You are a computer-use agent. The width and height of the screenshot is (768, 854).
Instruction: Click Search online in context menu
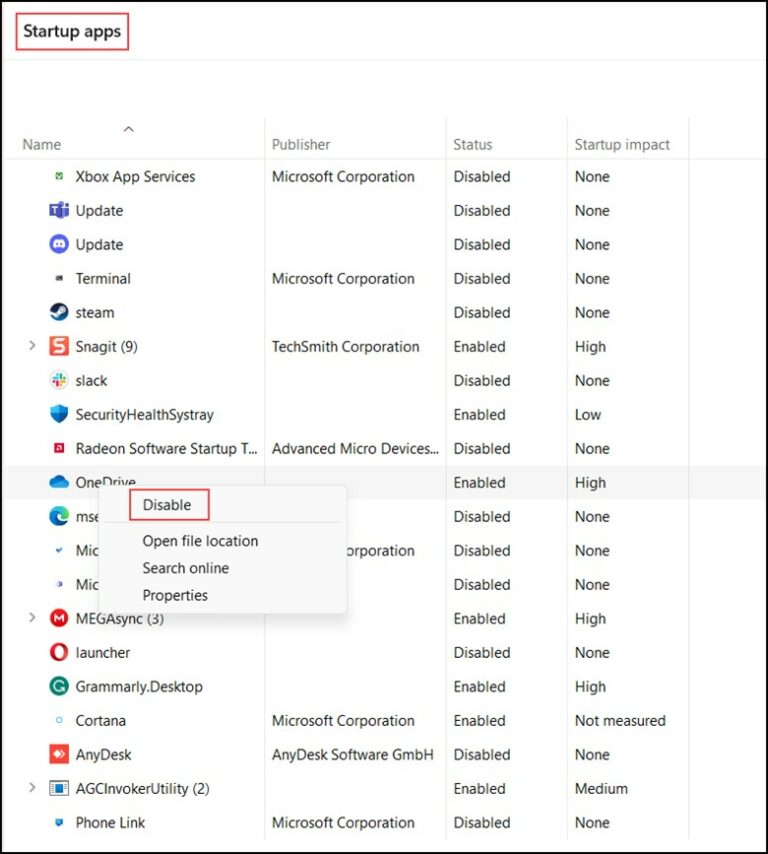[185, 568]
